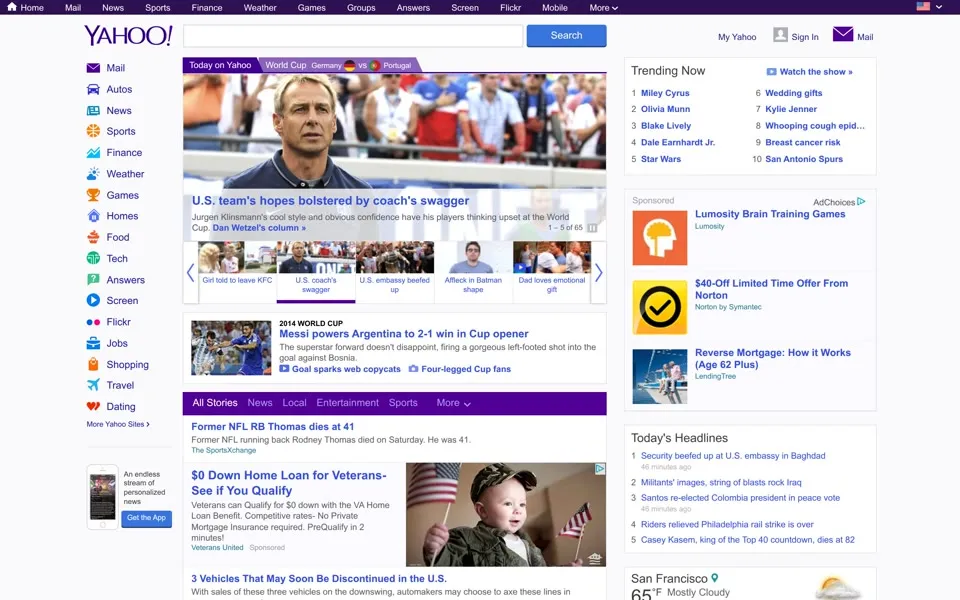The height and width of the screenshot is (600, 960).
Task: Open Messi powers Argentina headline
Action: click(x=403, y=334)
